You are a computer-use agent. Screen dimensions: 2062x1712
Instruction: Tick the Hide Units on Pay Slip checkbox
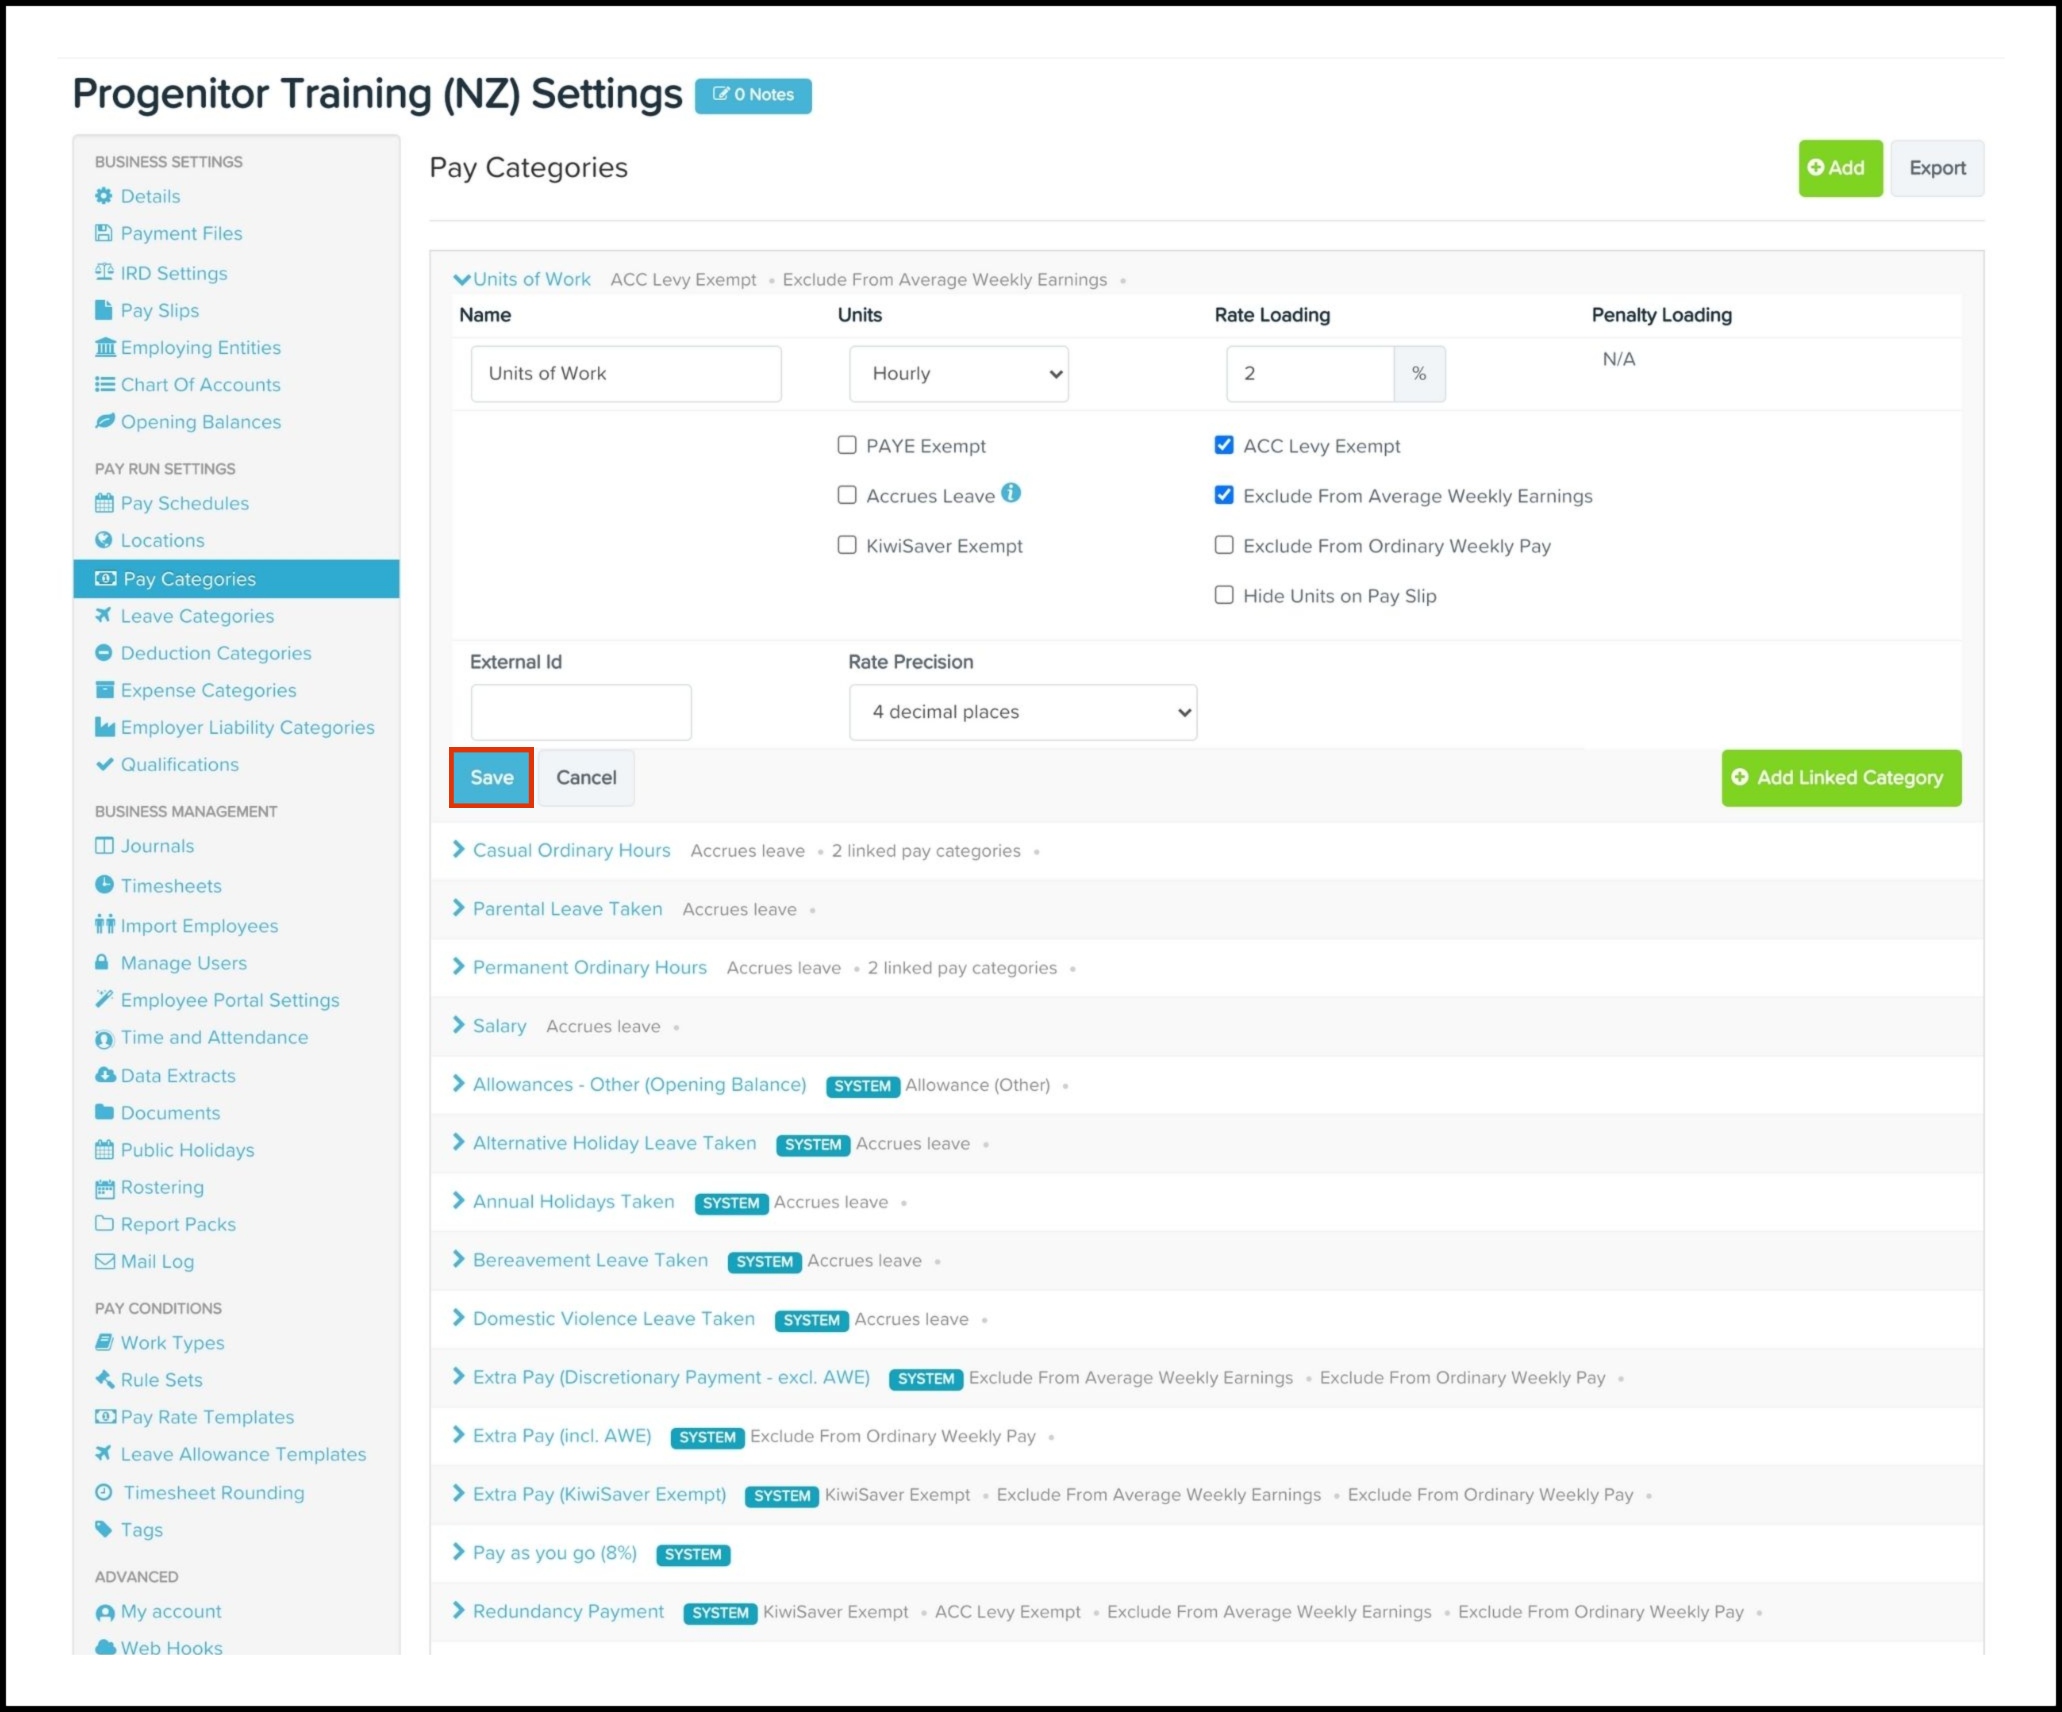(x=1224, y=595)
